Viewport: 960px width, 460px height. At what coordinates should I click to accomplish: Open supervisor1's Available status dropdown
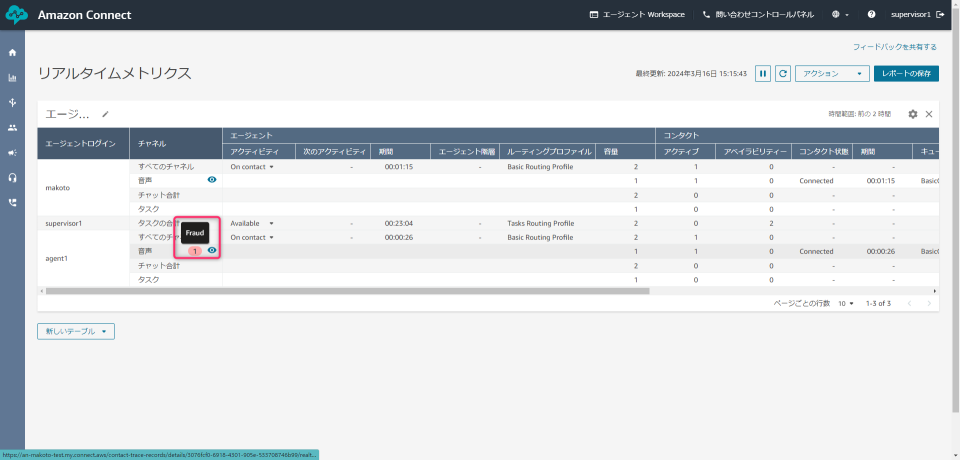click(252, 223)
